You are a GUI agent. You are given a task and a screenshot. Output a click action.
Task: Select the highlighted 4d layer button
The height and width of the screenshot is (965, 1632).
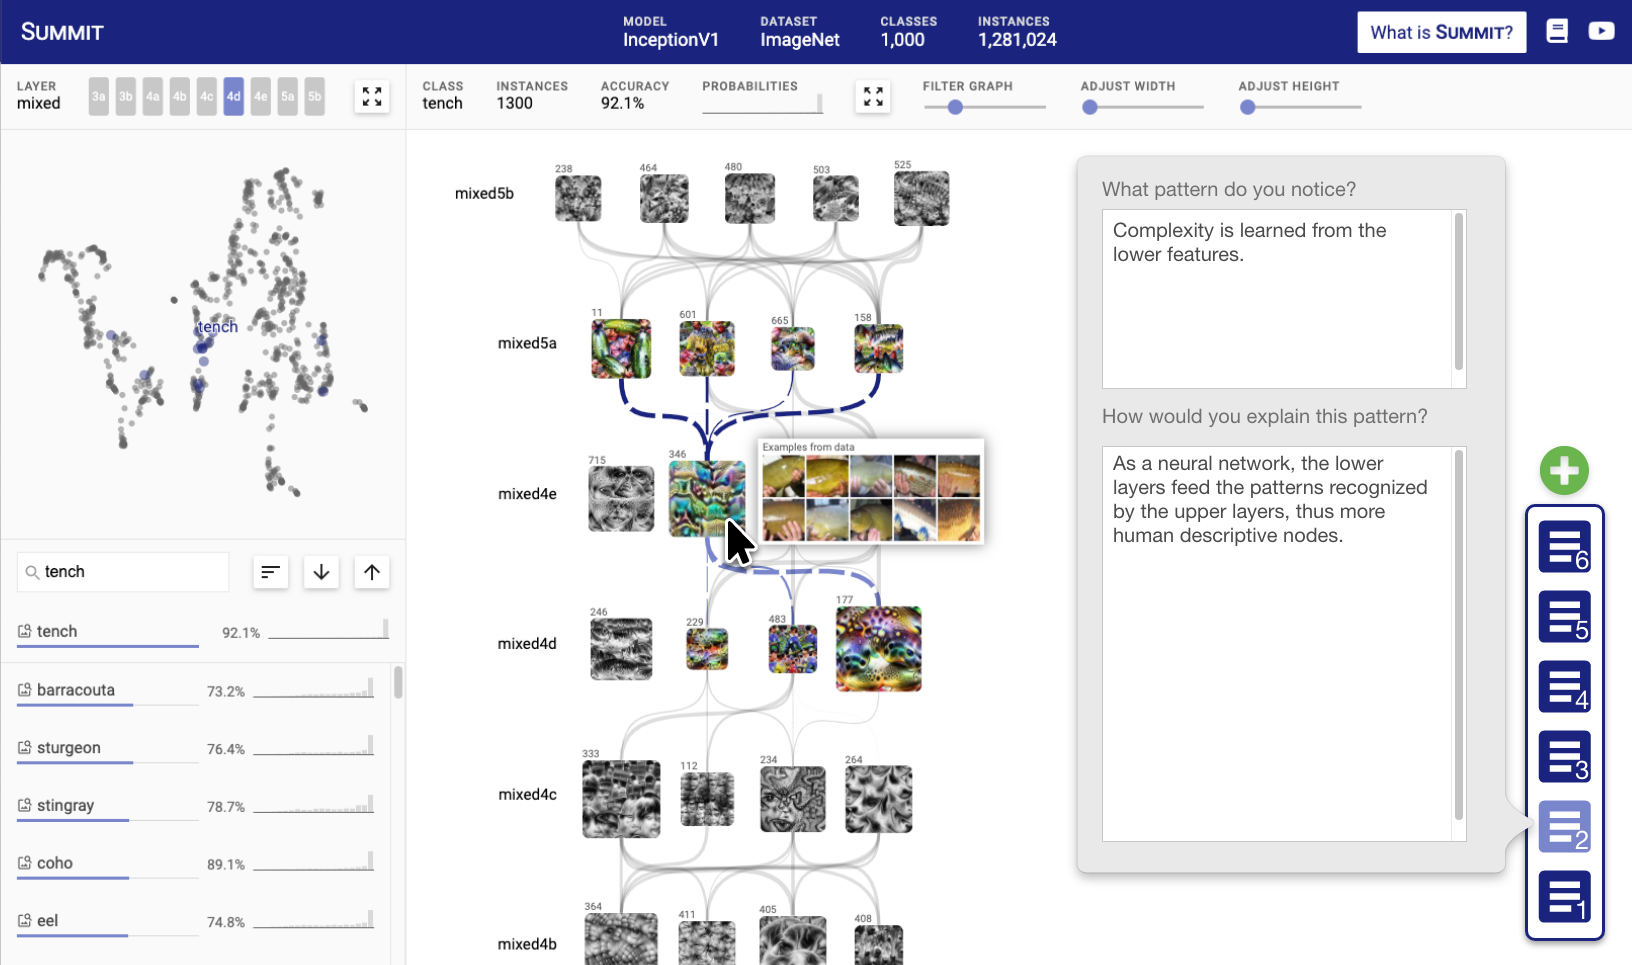tap(233, 97)
